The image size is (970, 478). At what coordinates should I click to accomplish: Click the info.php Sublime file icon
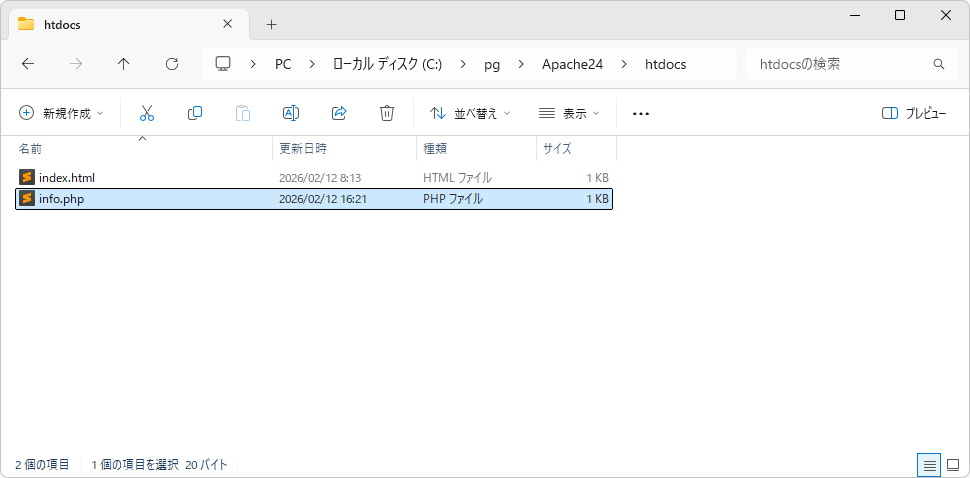click(26, 198)
